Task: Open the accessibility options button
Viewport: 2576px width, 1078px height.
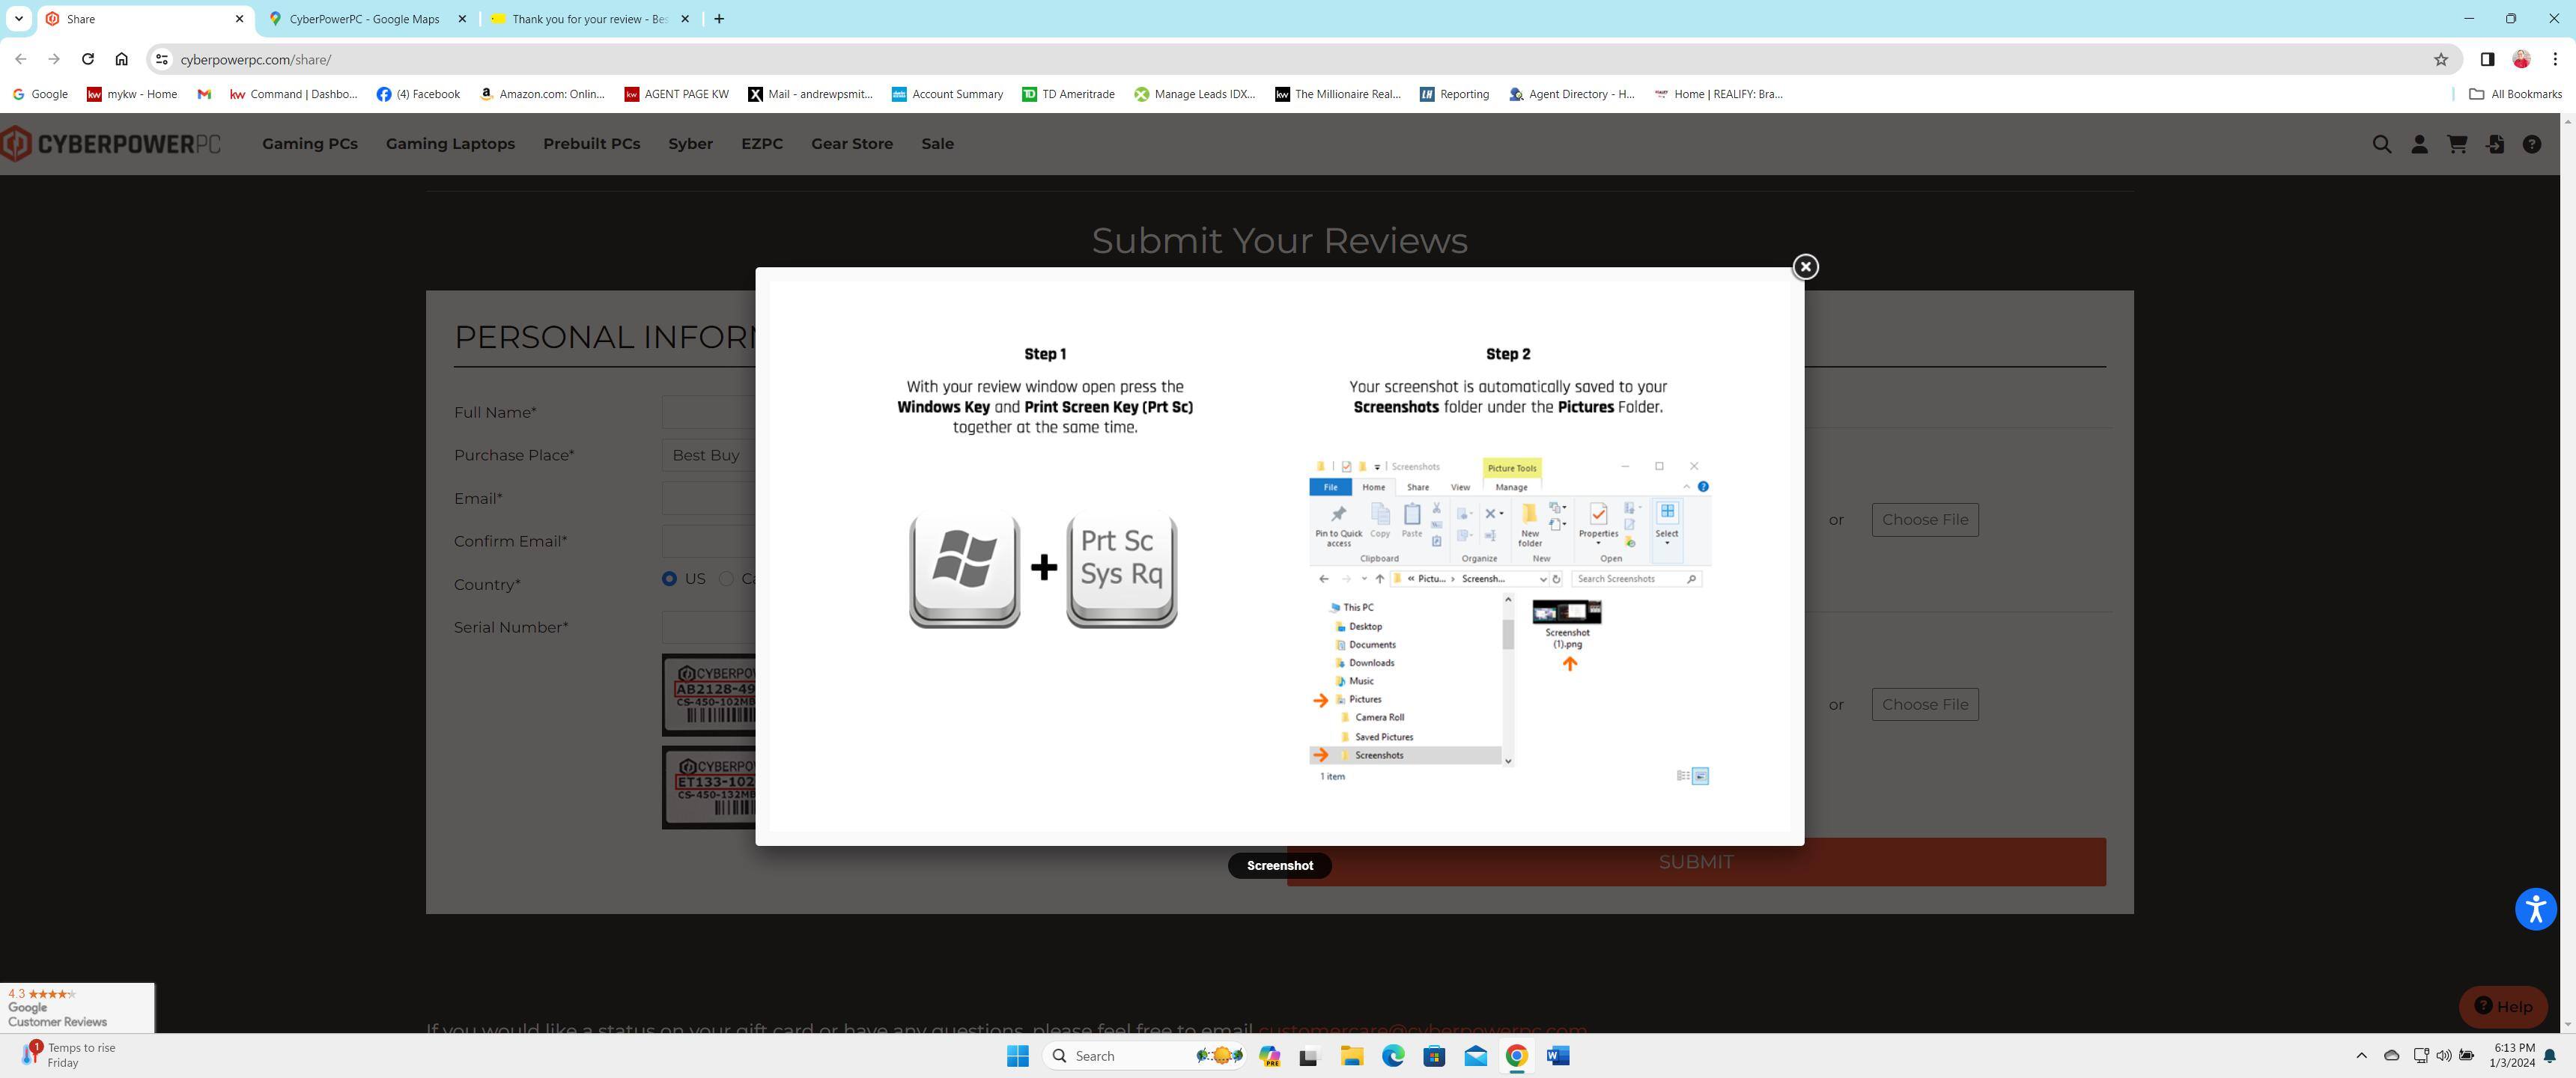Action: (2535, 909)
